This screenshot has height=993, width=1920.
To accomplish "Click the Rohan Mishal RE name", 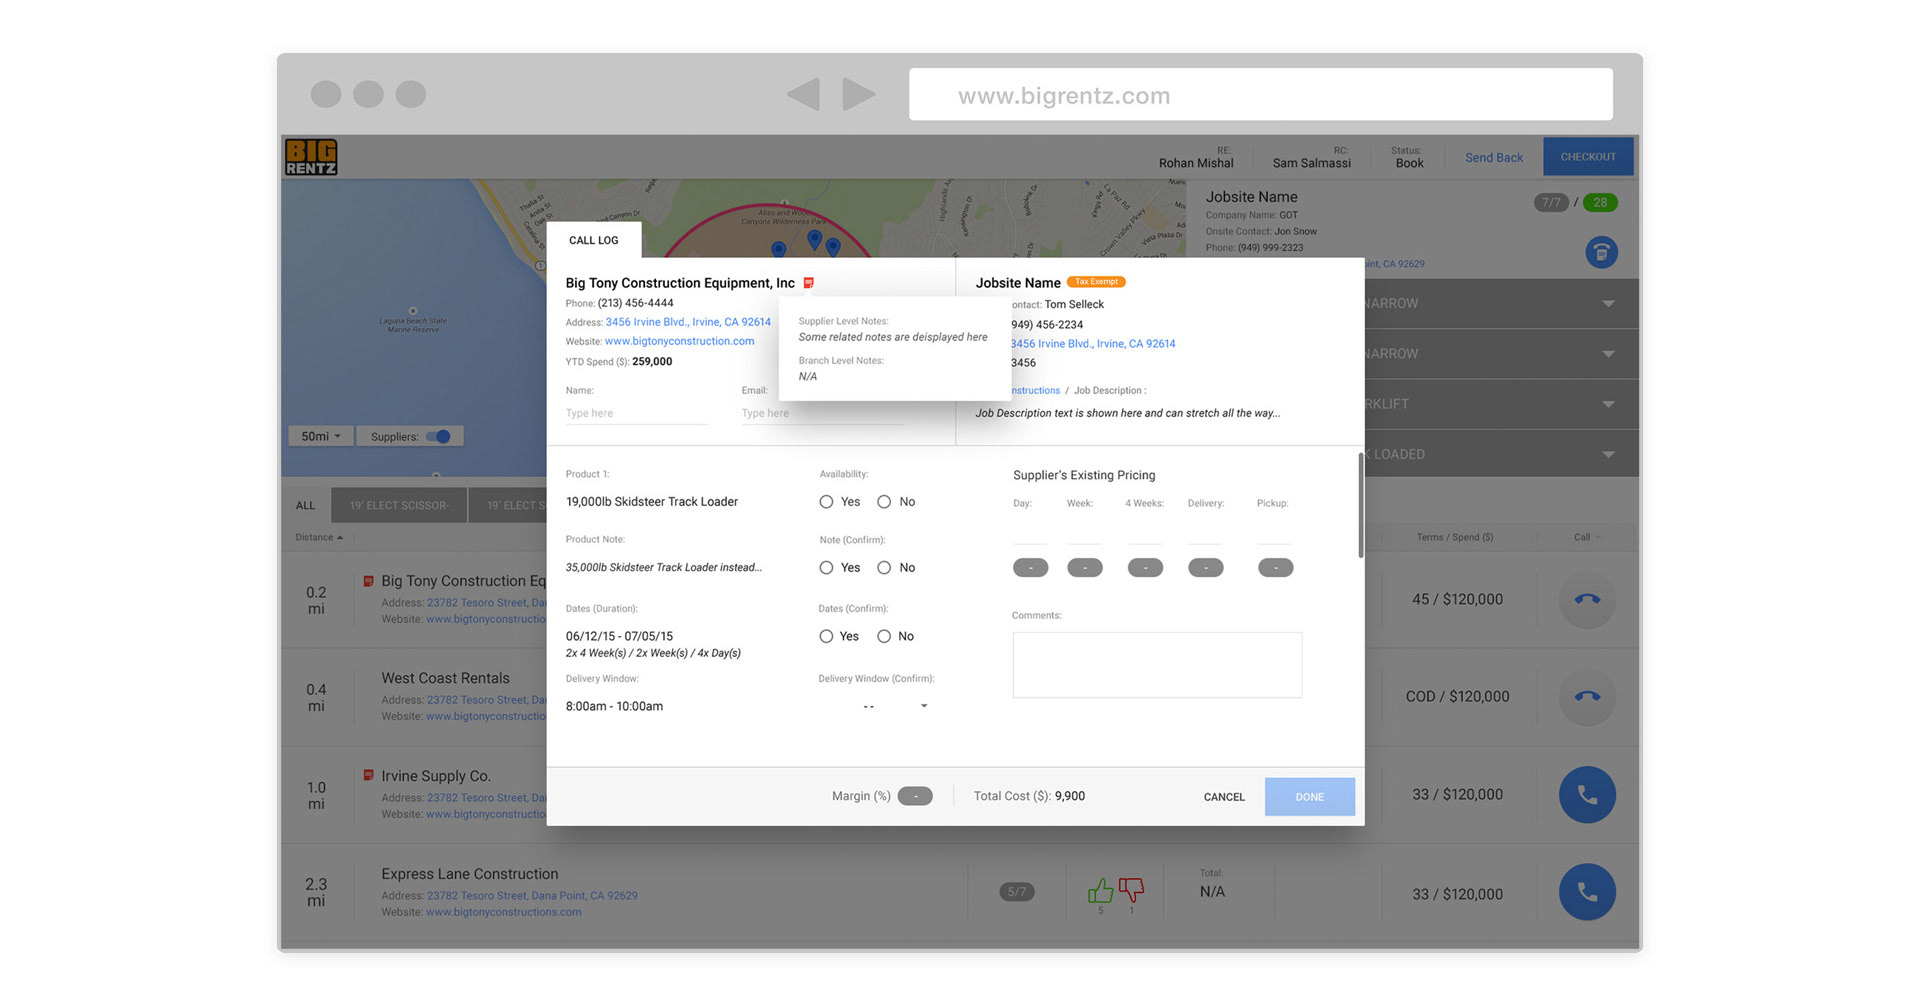I will pos(1196,163).
